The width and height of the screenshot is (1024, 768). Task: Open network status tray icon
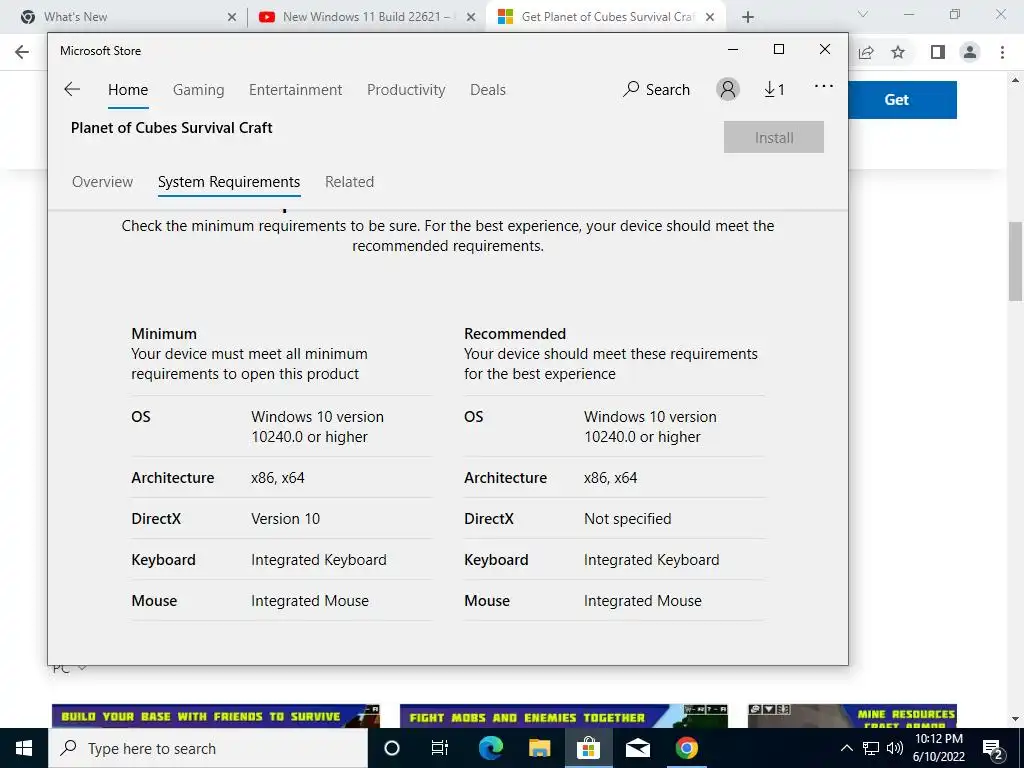point(871,748)
